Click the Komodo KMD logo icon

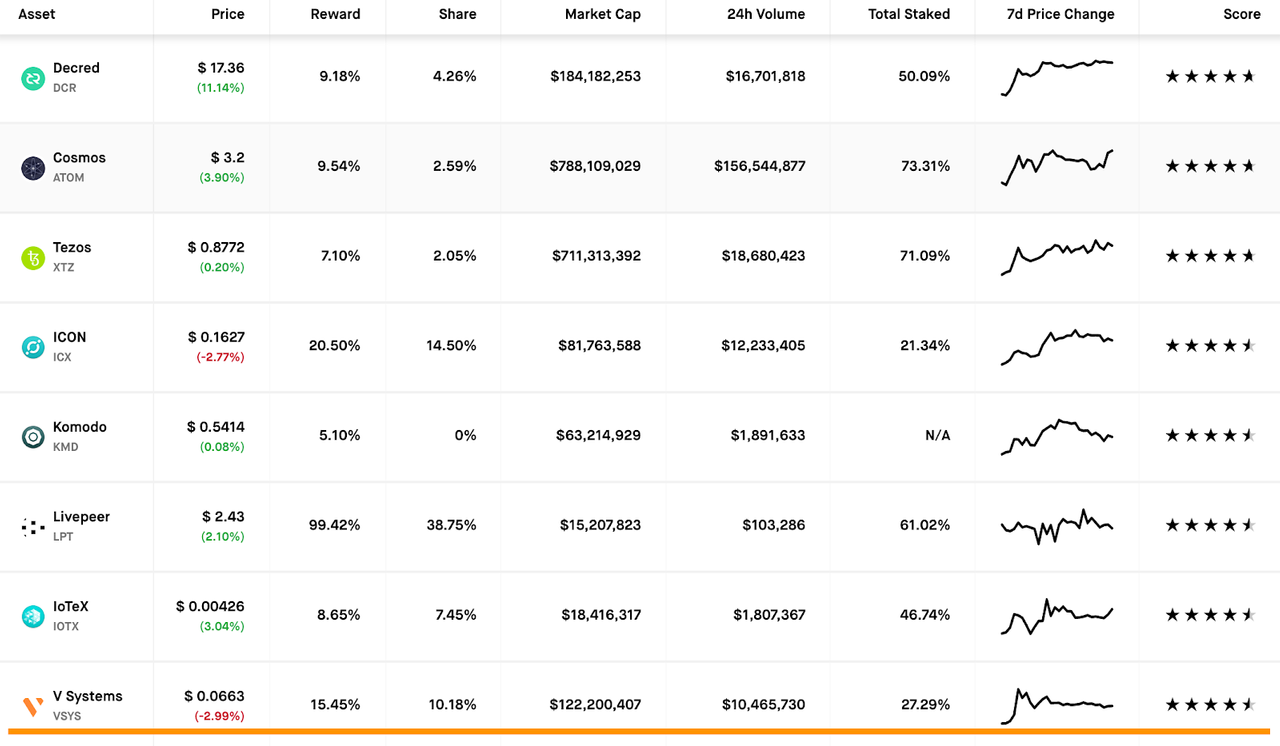click(33, 437)
